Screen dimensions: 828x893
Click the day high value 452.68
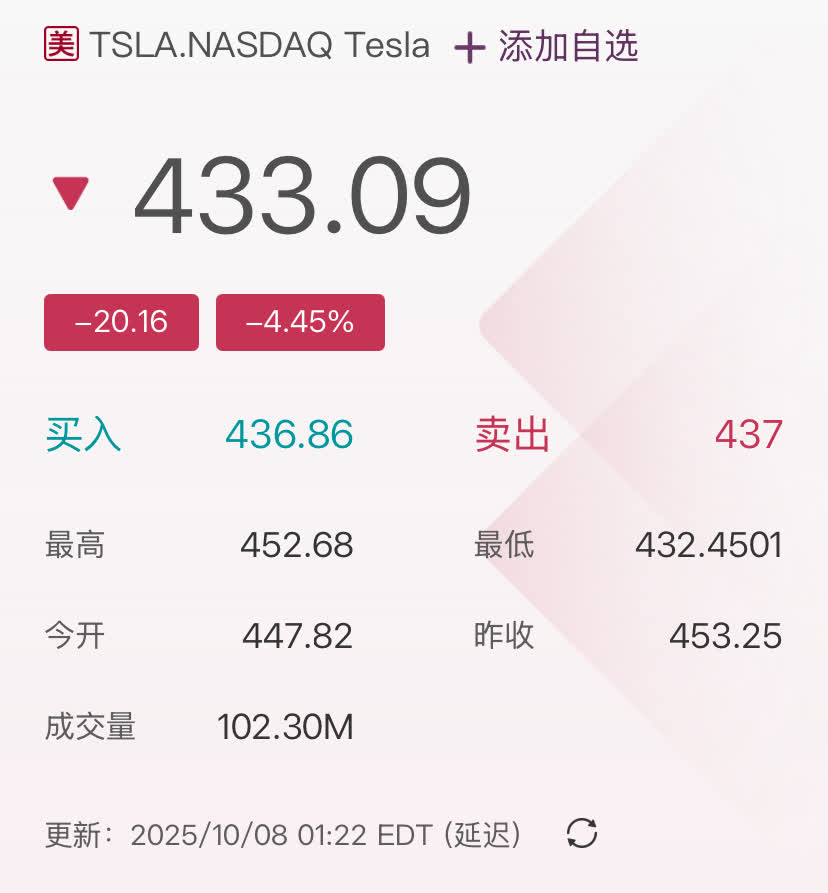(x=296, y=545)
